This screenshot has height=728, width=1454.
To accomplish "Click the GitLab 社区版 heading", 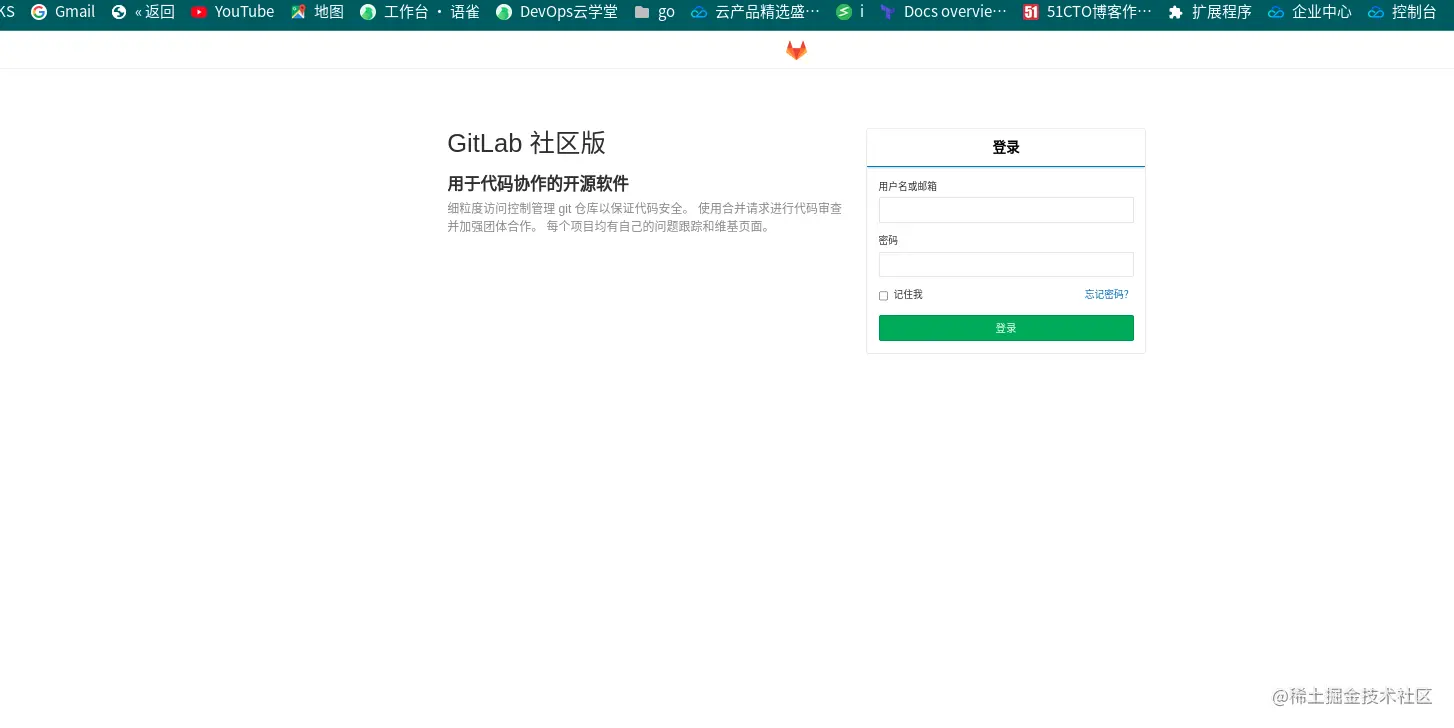I will point(527,143).
